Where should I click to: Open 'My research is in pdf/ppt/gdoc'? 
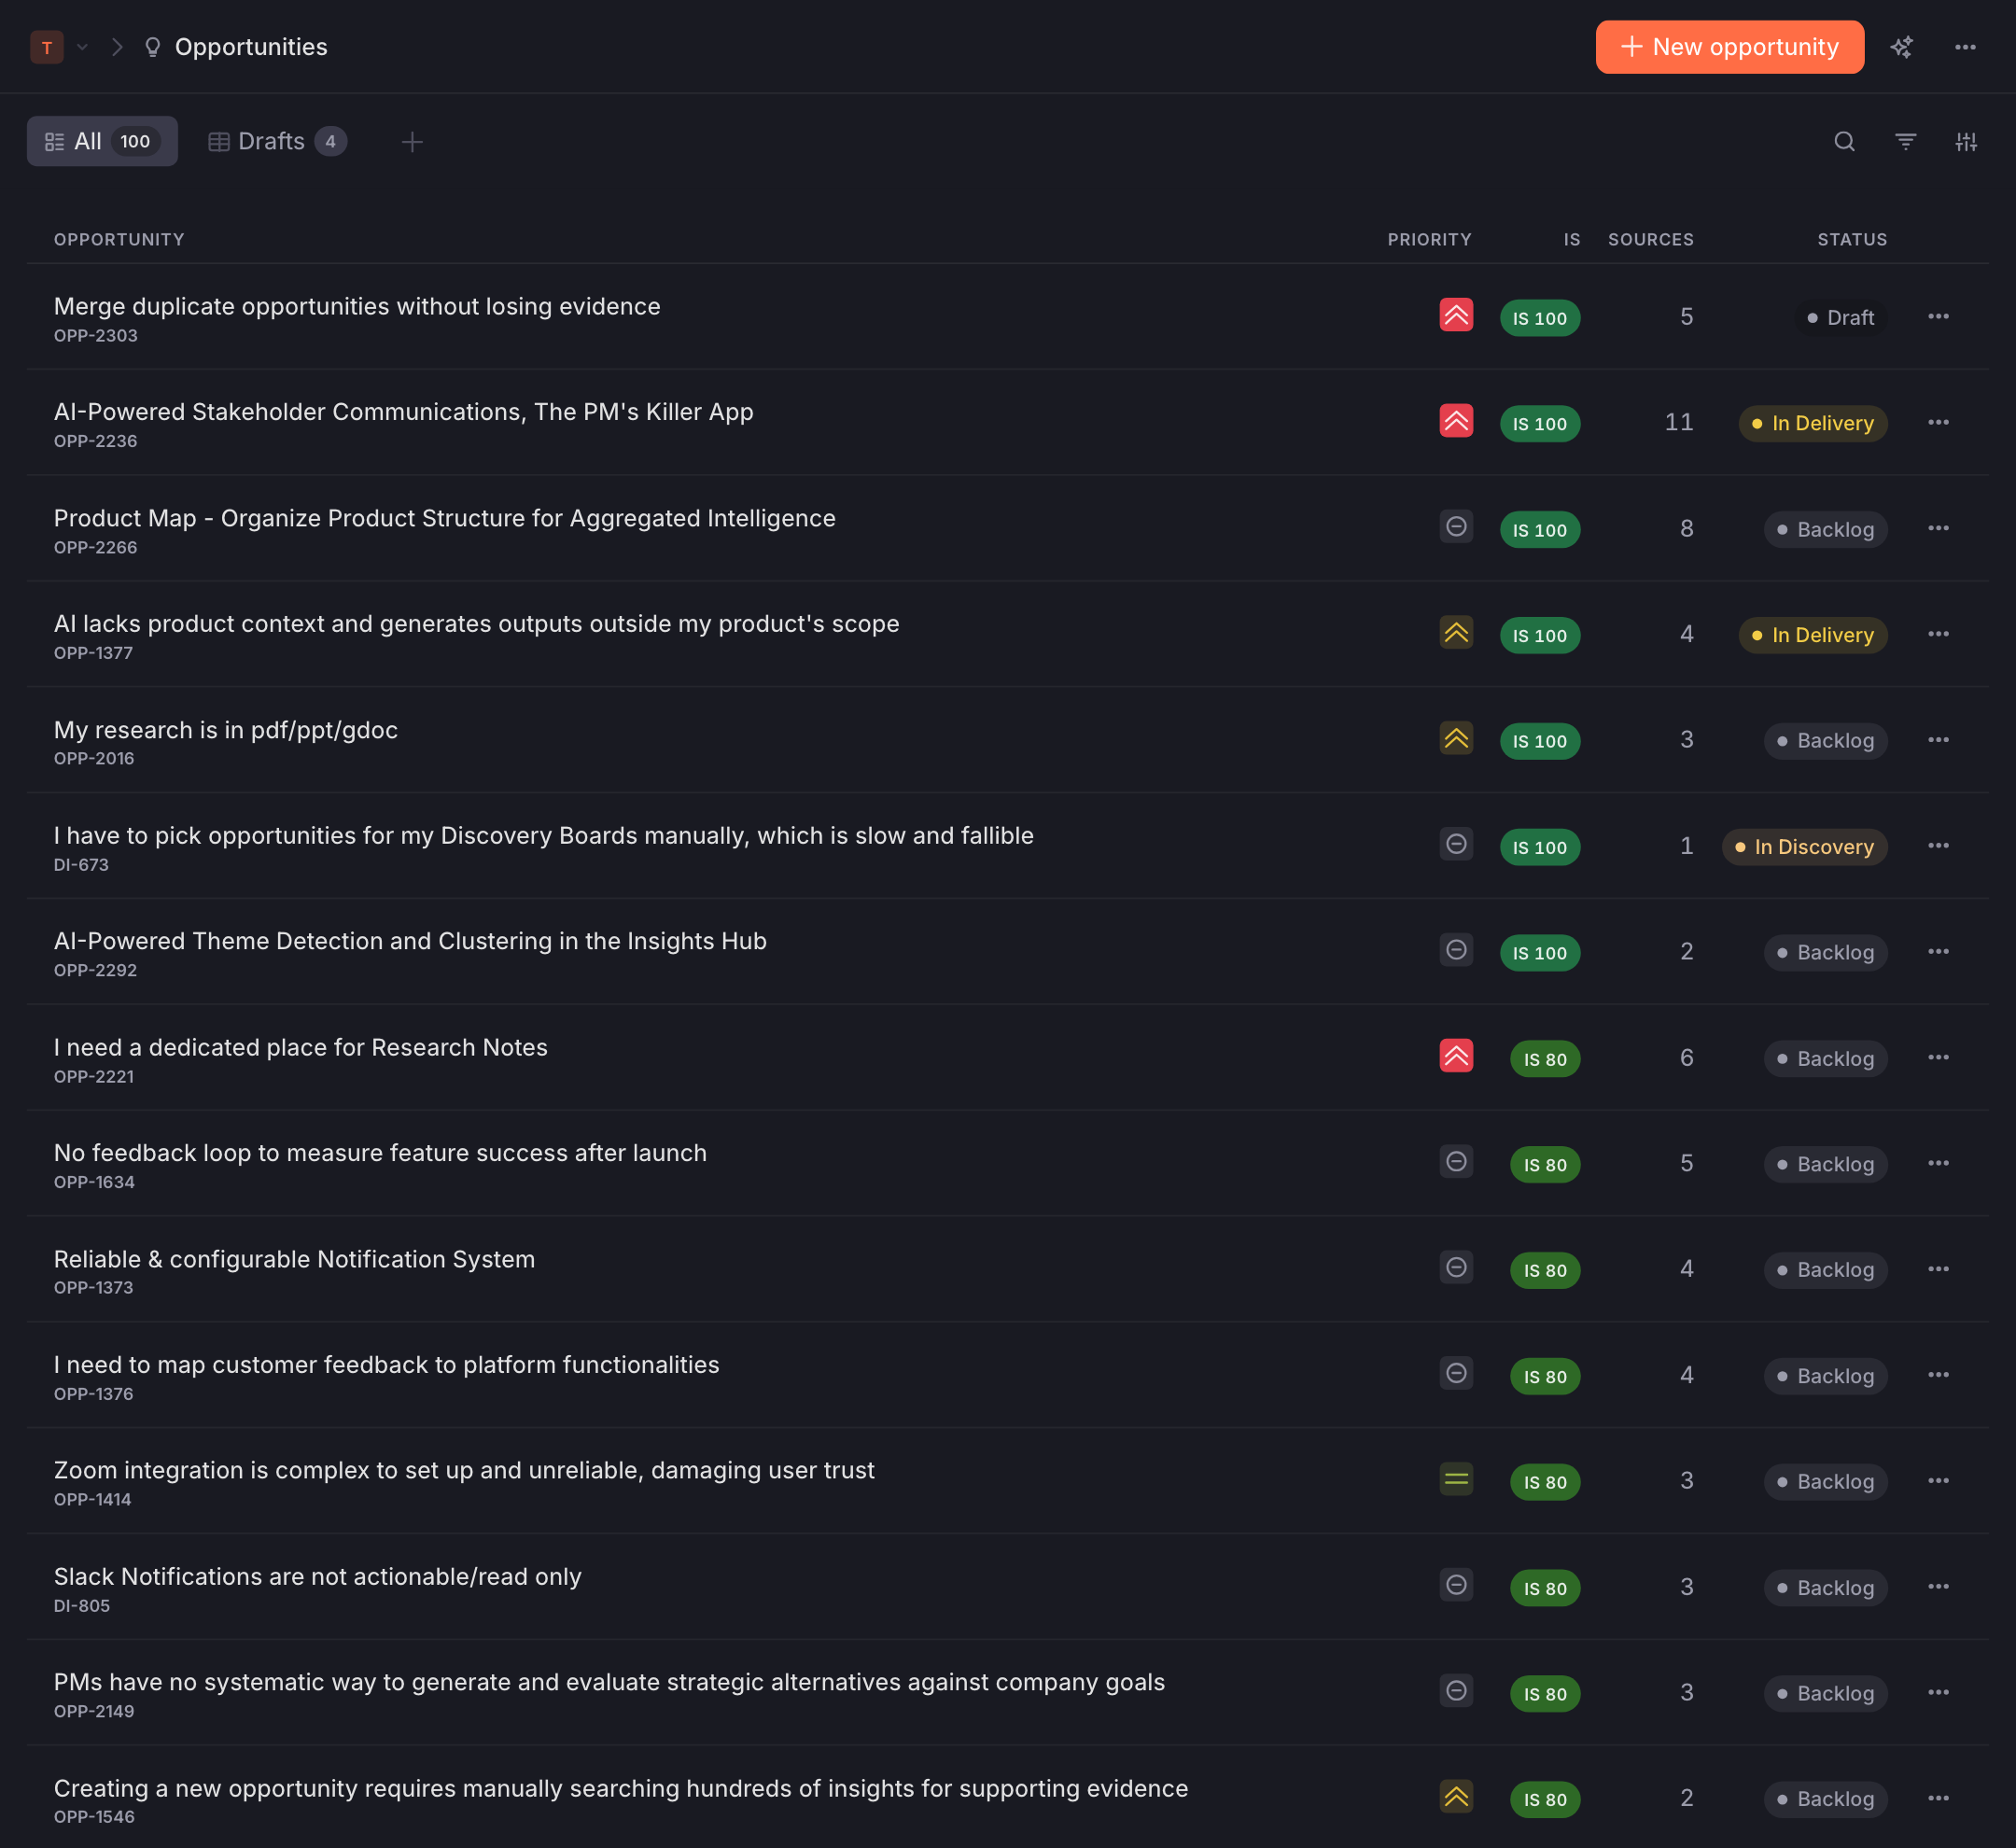[226, 730]
